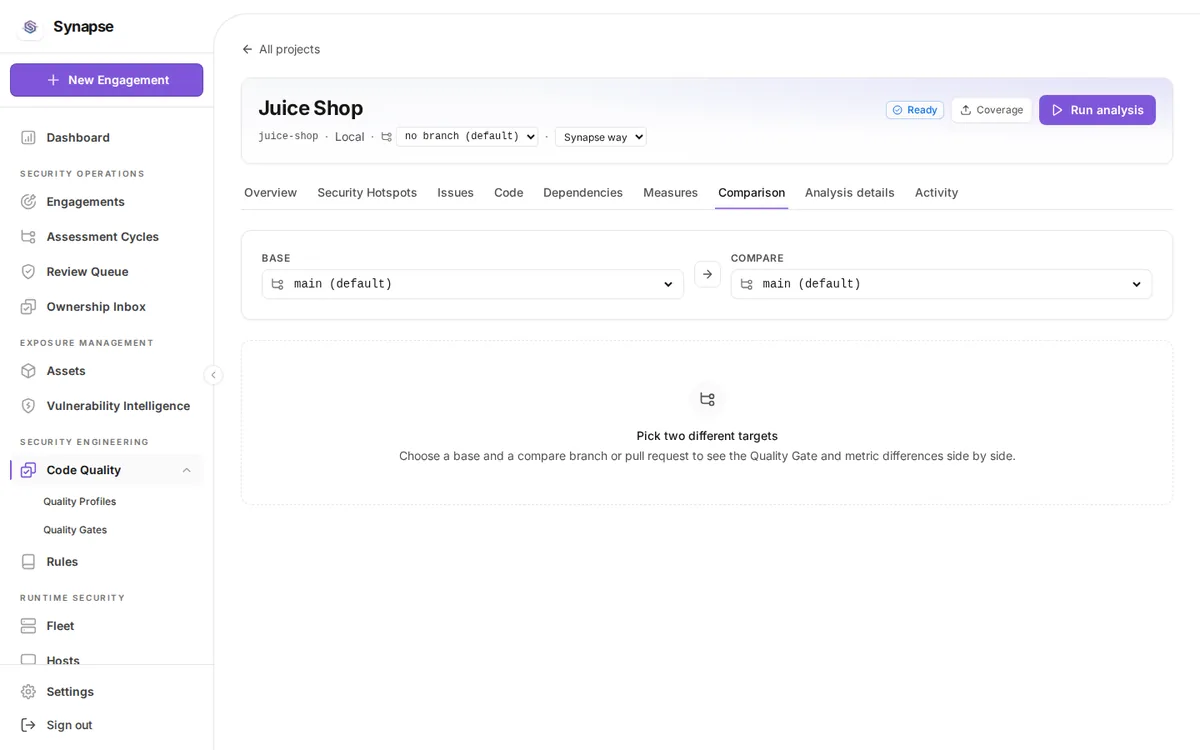This screenshot has width=1200, height=750.
Task: Click the Coverage button
Action: [x=991, y=110]
